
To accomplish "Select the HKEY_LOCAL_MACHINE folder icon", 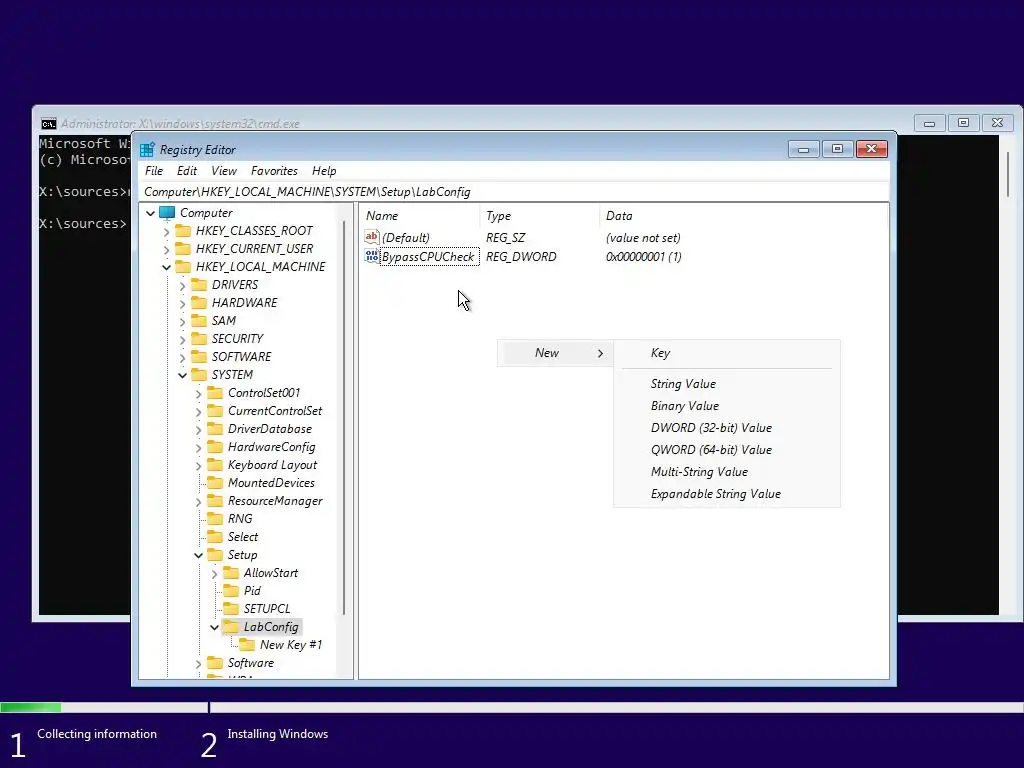I will (x=184, y=267).
